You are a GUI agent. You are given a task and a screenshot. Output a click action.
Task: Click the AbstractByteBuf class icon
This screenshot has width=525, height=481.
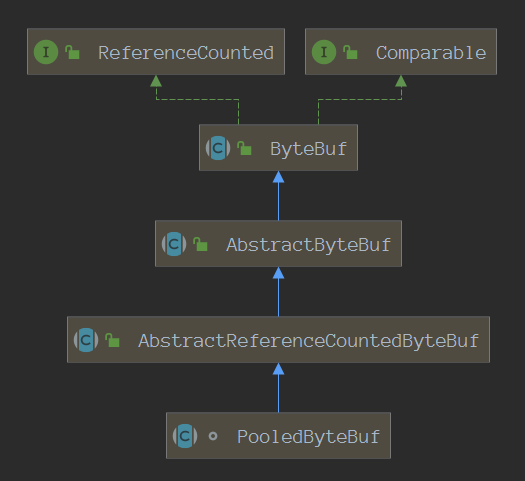pos(174,244)
